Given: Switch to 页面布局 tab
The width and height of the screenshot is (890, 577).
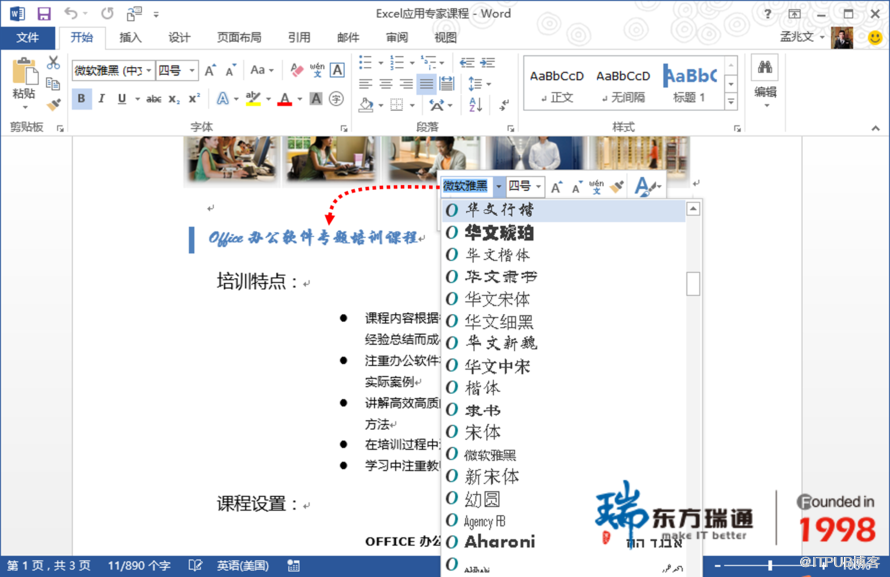Looking at the screenshot, I should [x=239, y=37].
